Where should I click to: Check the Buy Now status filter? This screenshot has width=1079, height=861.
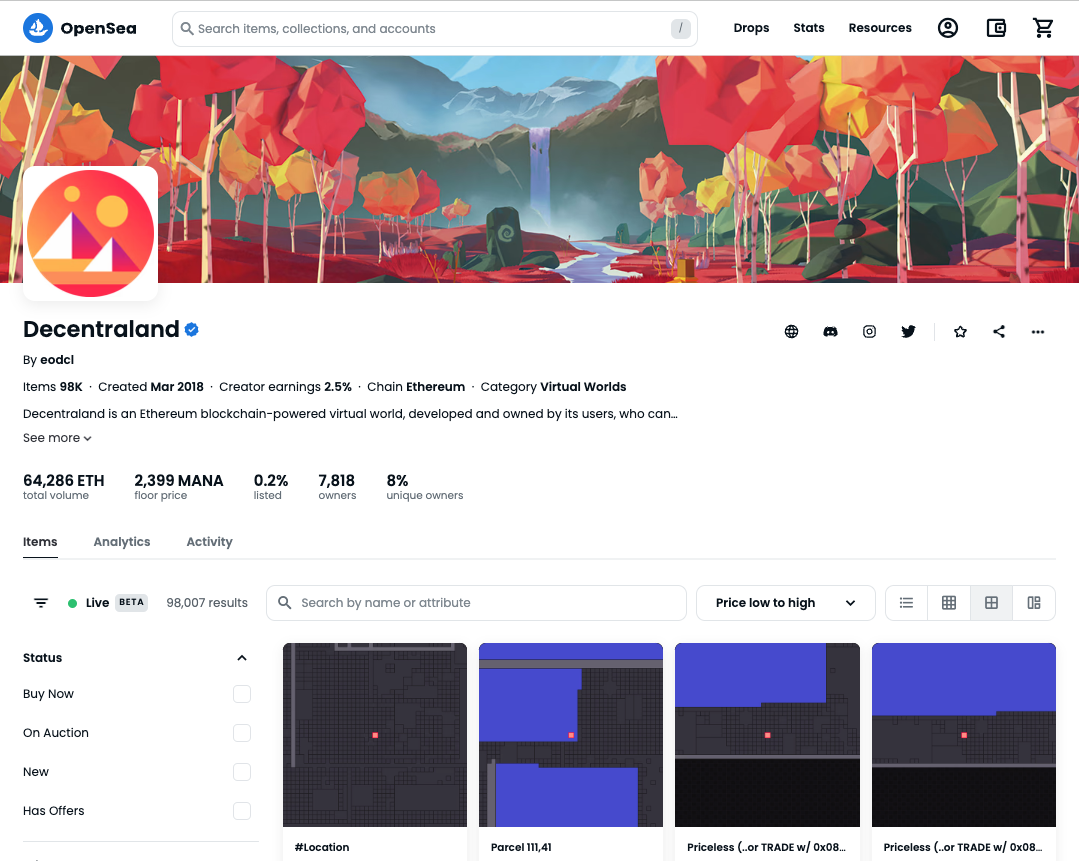pyautogui.click(x=242, y=694)
